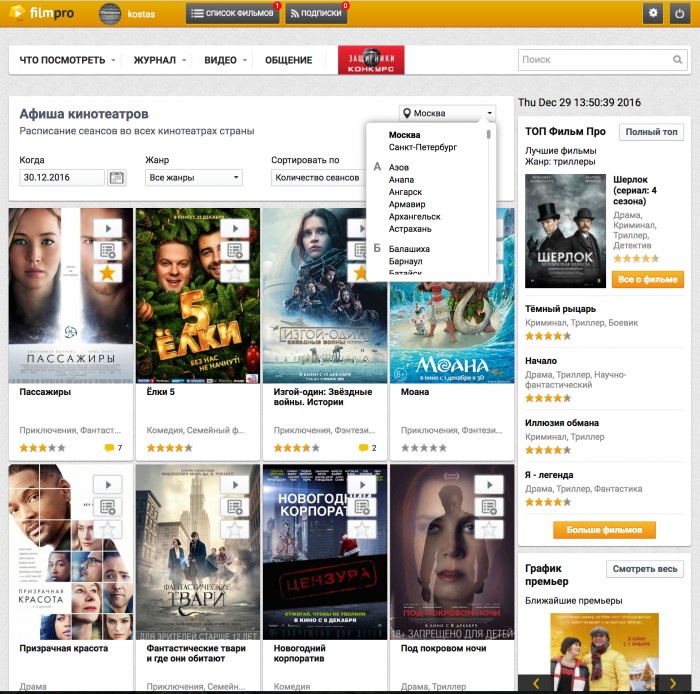The width and height of the screenshot is (700, 694).
Task: Toggle the favorite star on Пассажиры
Action: (108, 273)
